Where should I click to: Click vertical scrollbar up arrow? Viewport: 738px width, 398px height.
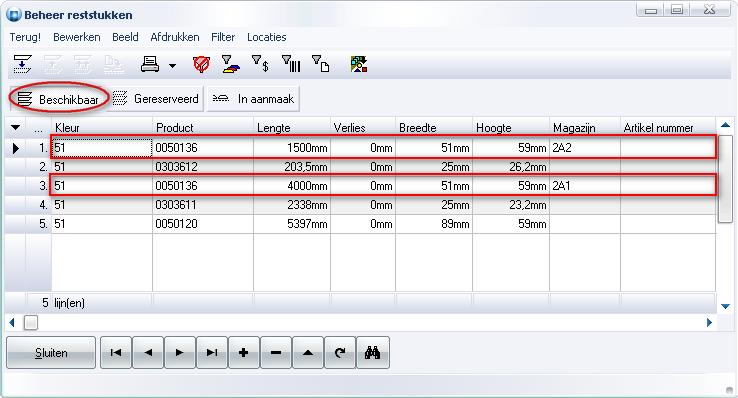click(x=725, y=125)
